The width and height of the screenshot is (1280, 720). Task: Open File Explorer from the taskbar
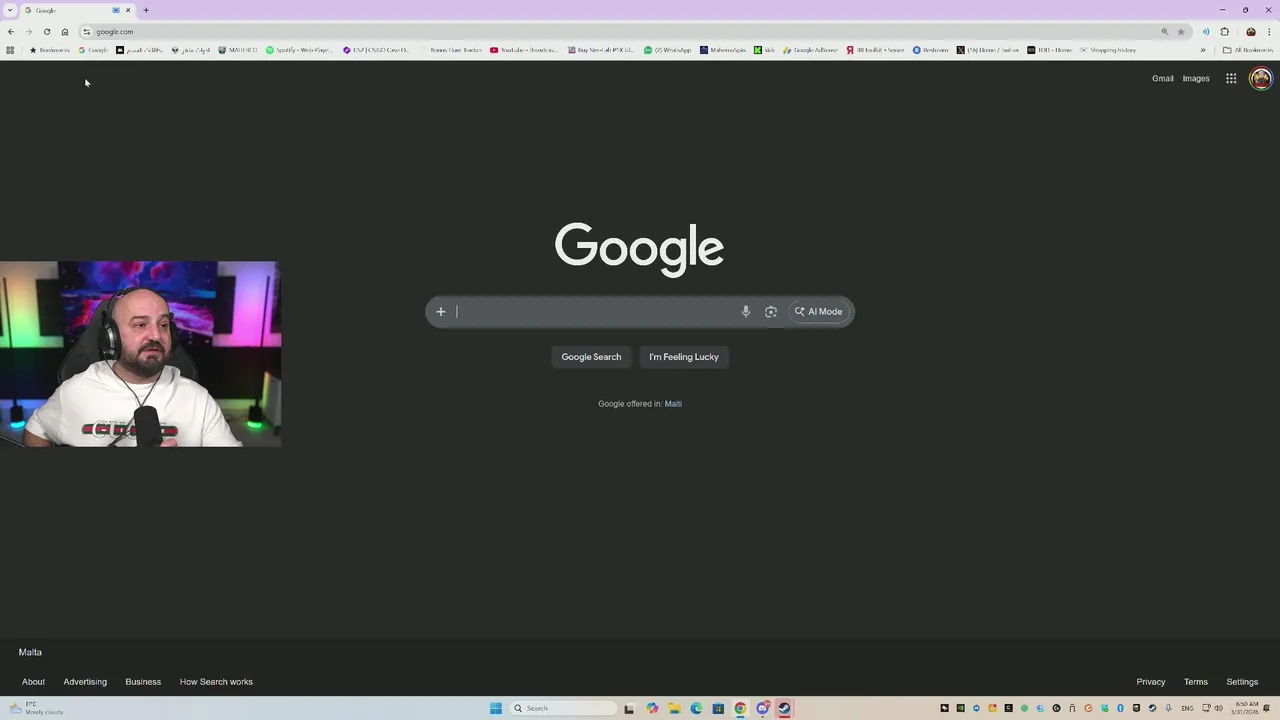pos(674,709)
